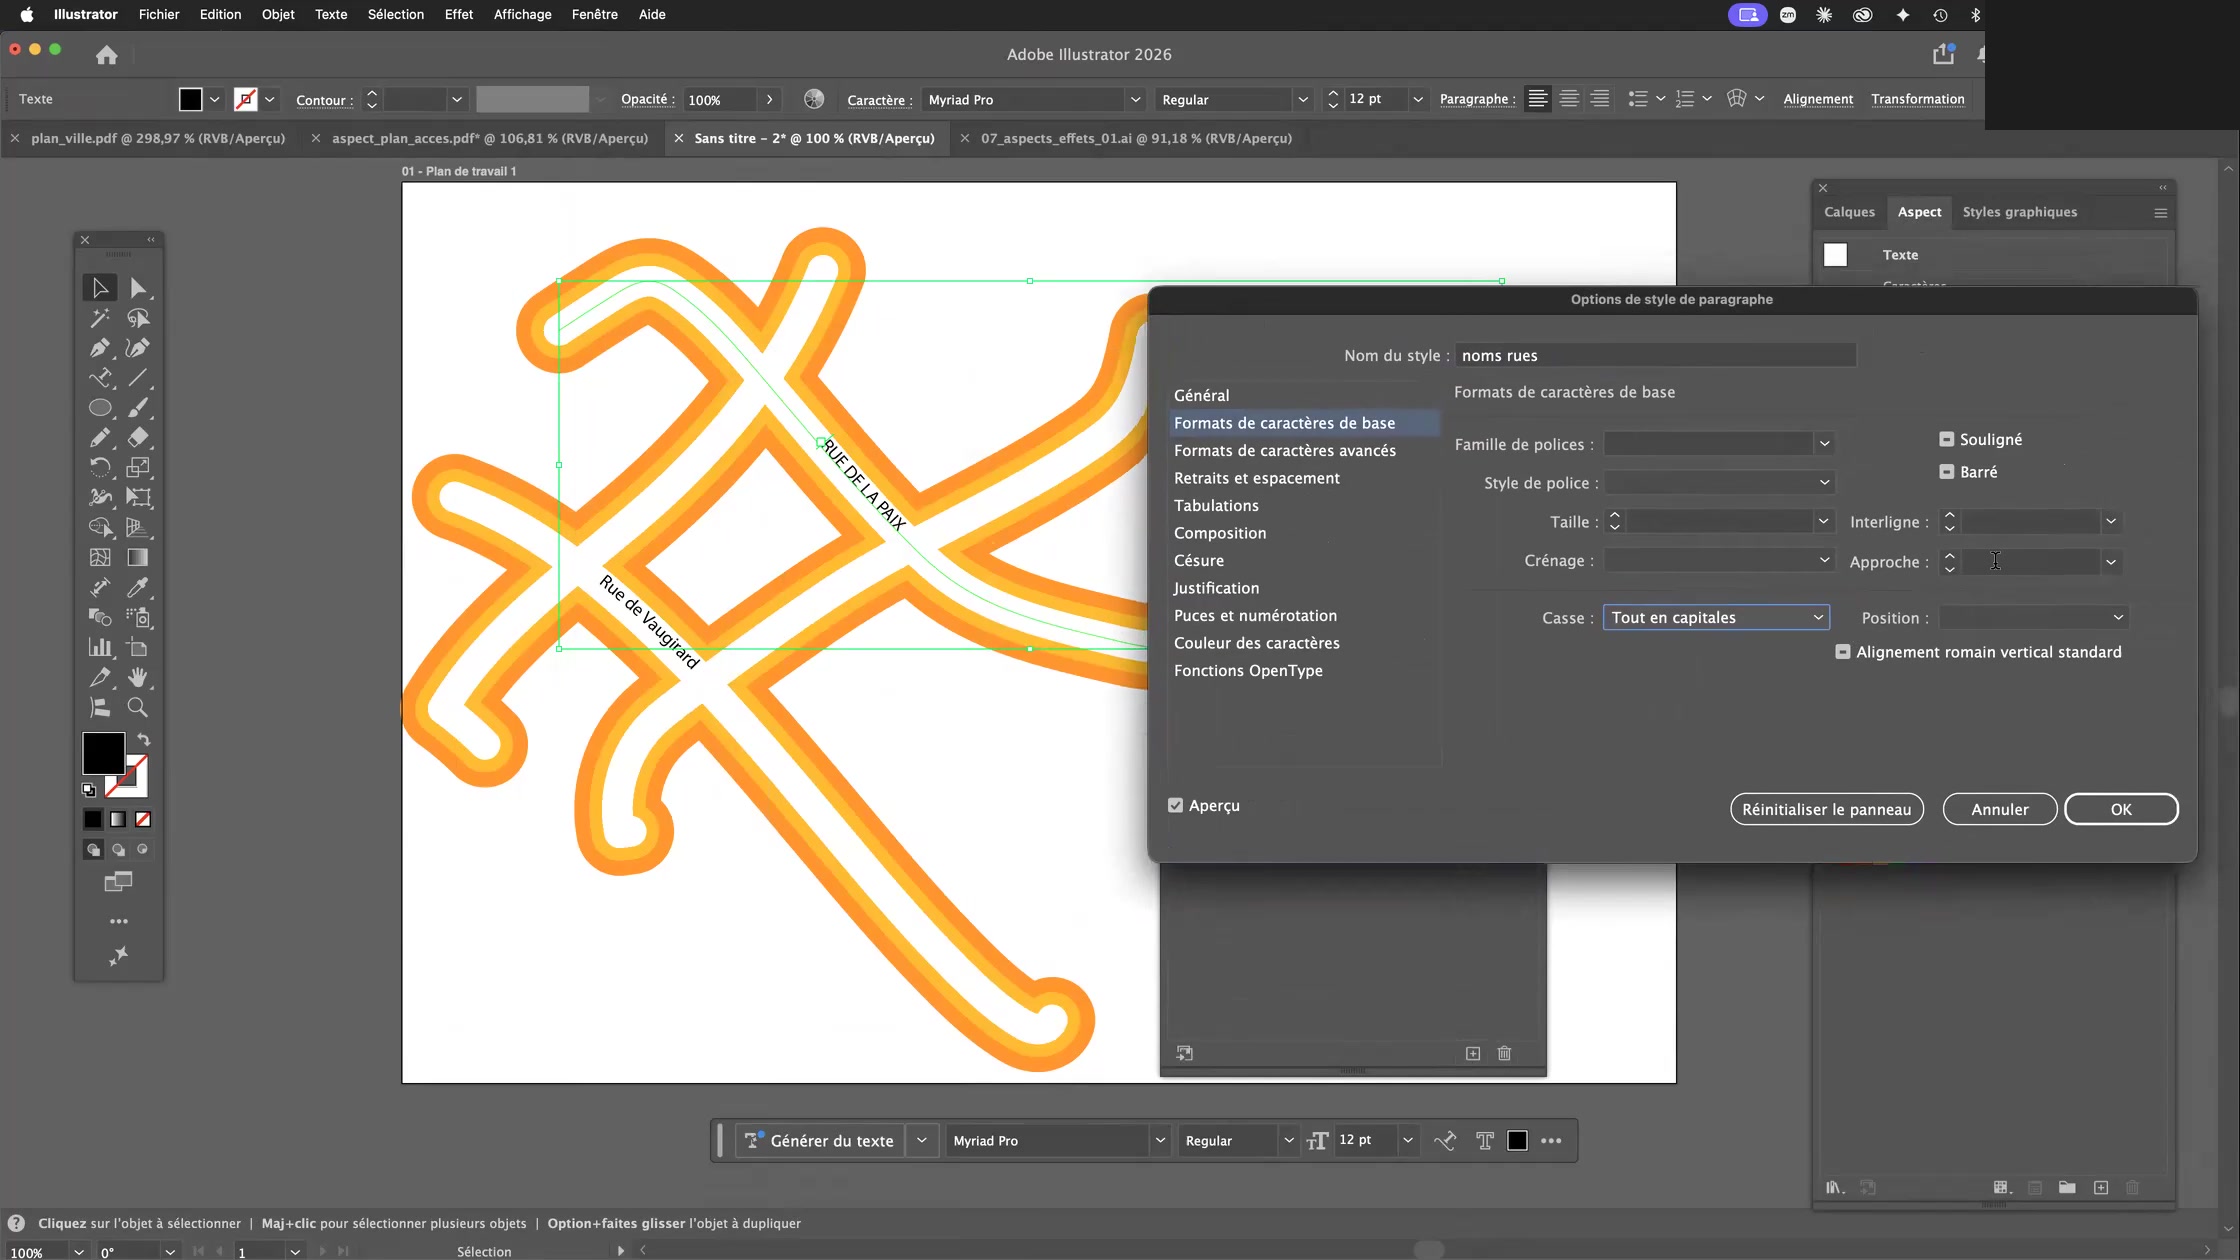
Task: Select the Zoom tool
Action: tap(138, 708)
